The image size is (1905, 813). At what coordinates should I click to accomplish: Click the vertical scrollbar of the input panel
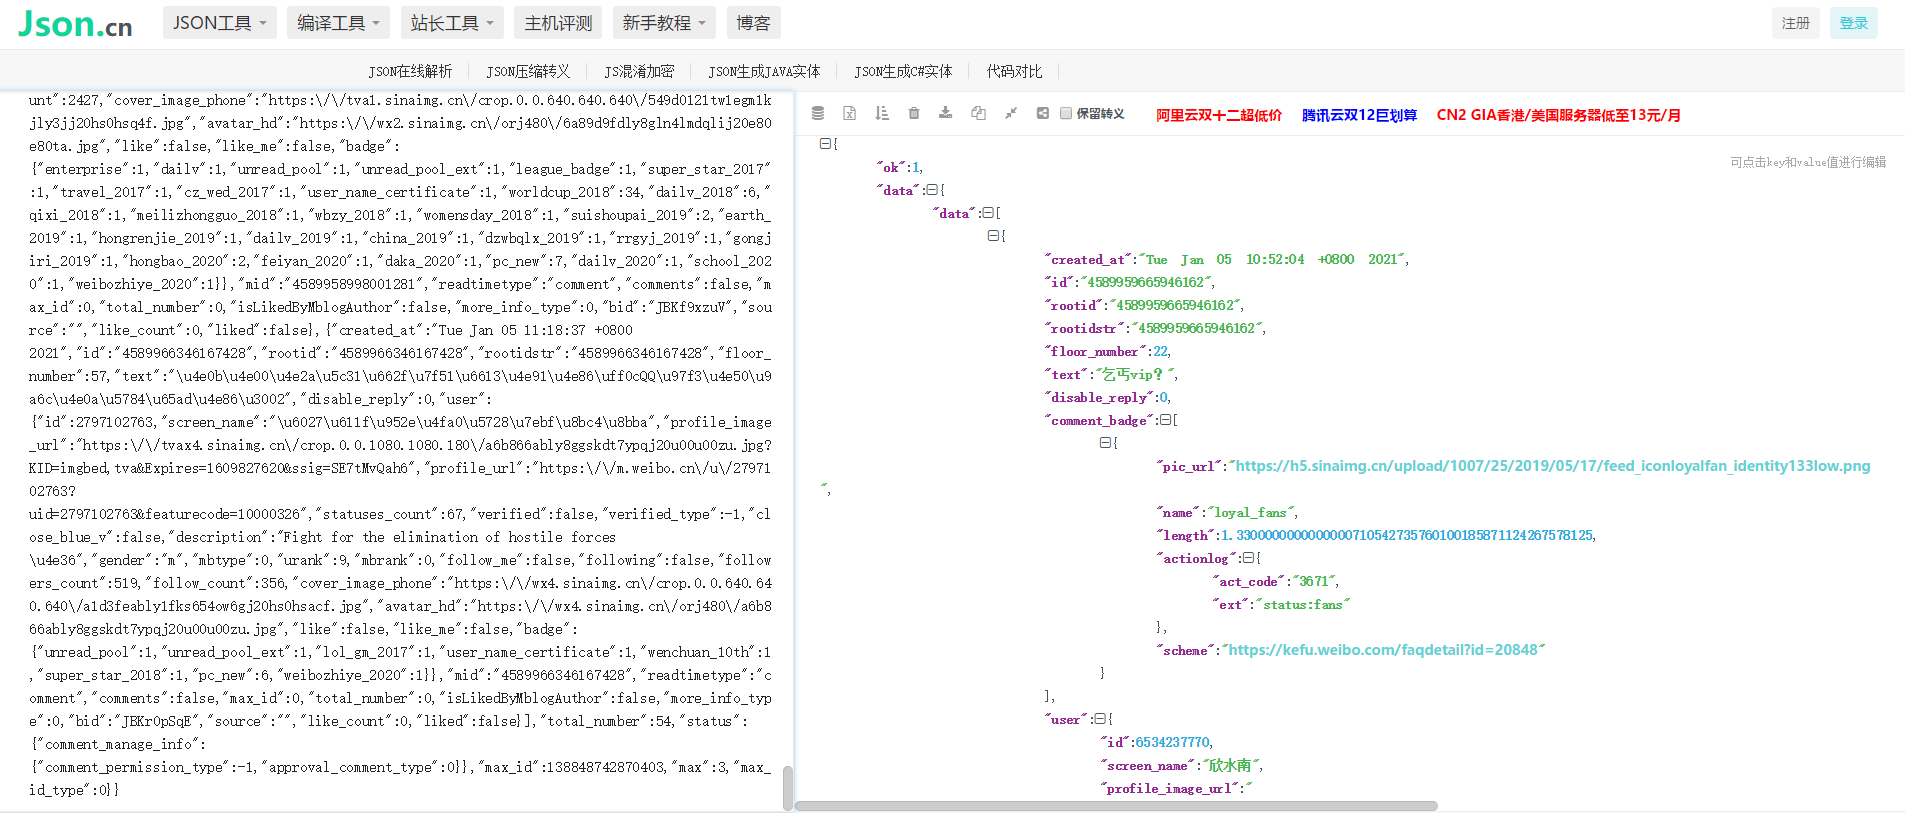(x=788, y=787)
